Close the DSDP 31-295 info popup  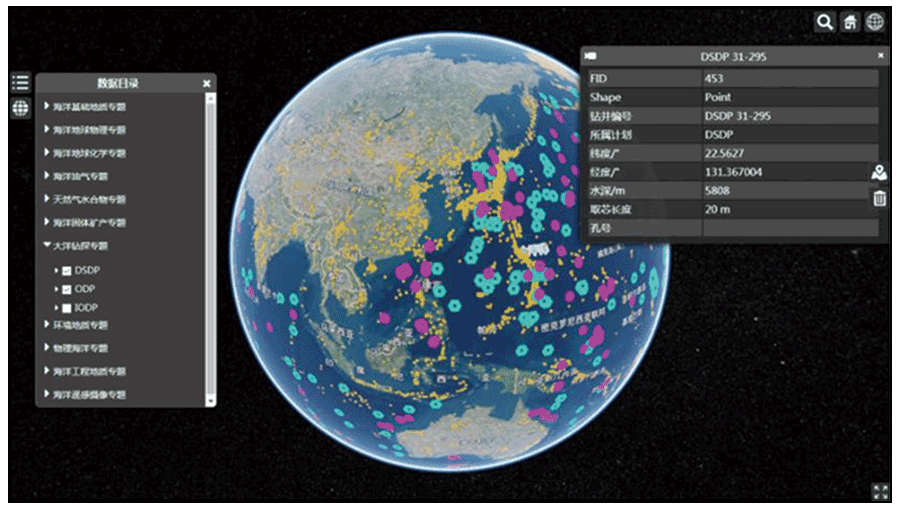pyautogui.click(x=881, y=57)
